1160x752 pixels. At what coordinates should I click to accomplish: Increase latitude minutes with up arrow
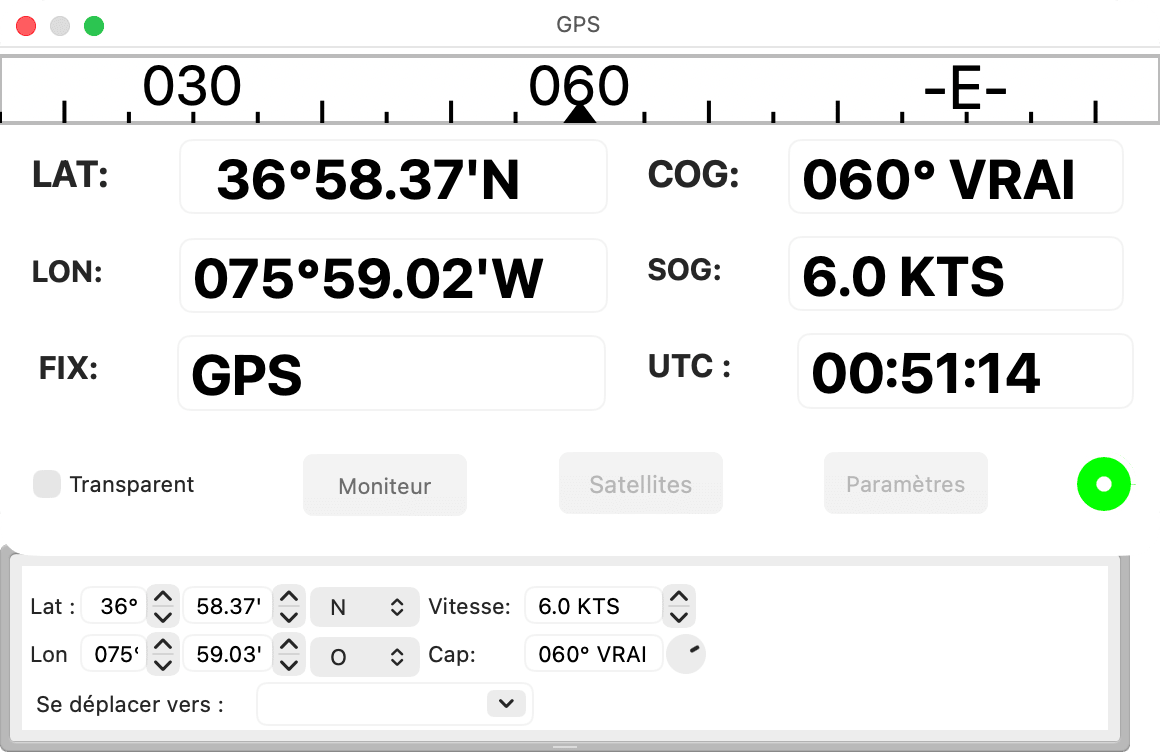click(289, 597)
